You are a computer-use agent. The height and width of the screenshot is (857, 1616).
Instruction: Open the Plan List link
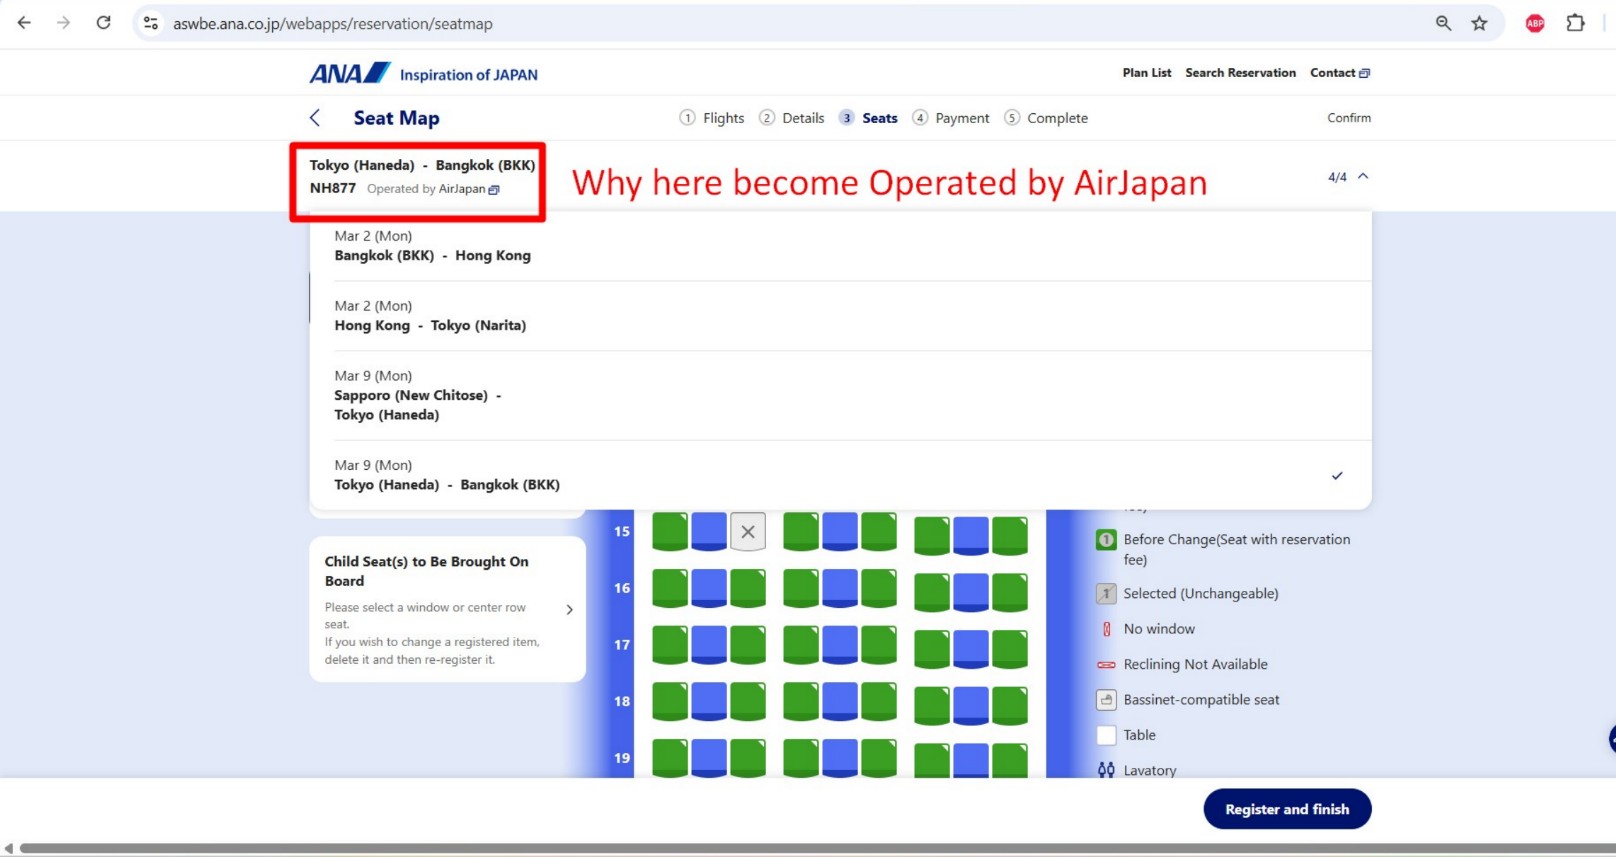(x=1147, y=73)
